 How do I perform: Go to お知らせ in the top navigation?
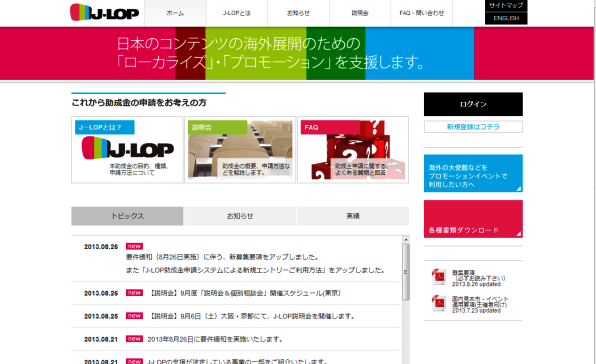coord(298,13)
